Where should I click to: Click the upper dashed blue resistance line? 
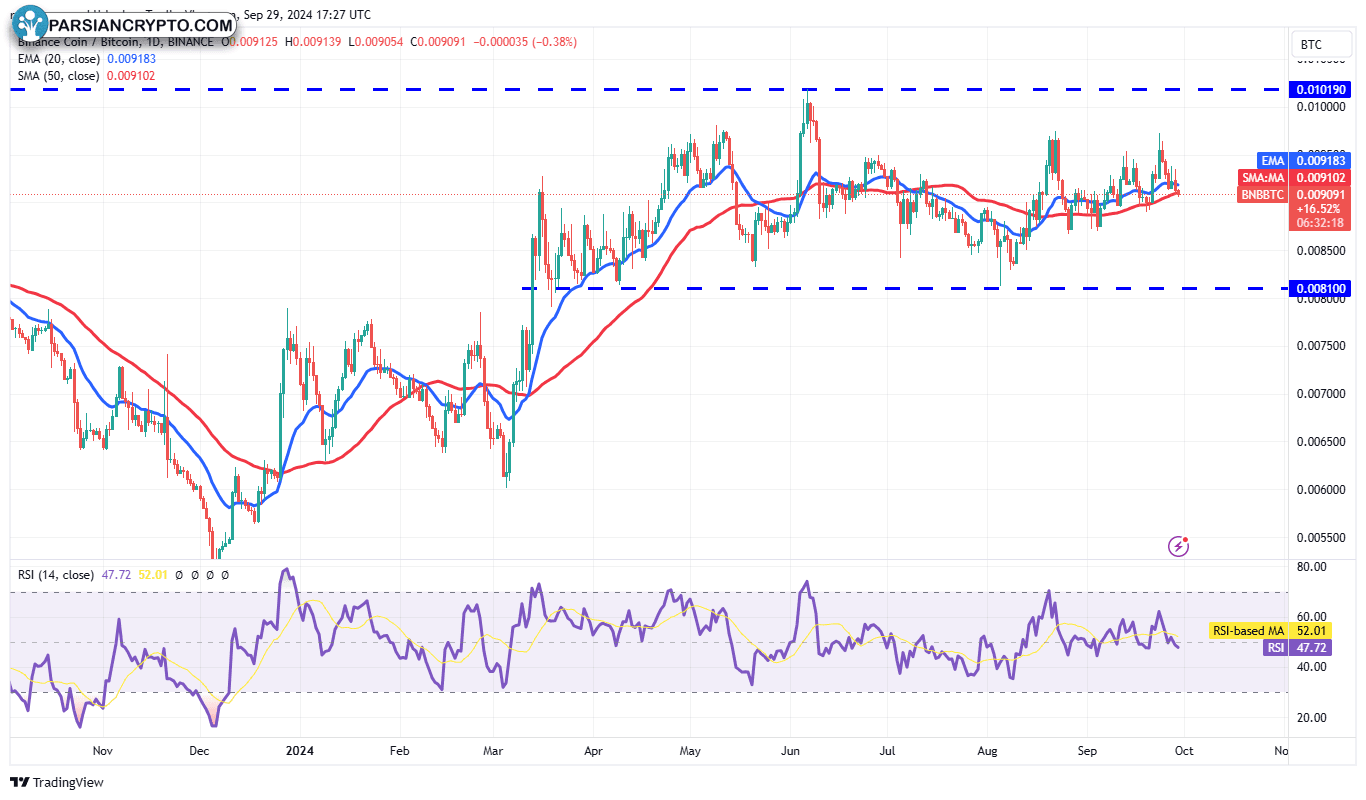500,89
